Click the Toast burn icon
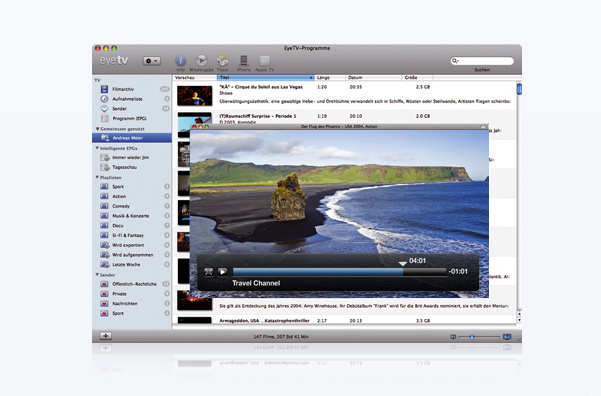Screen dimensions: 601x396 pyautogui.click(x=223, y=61)
